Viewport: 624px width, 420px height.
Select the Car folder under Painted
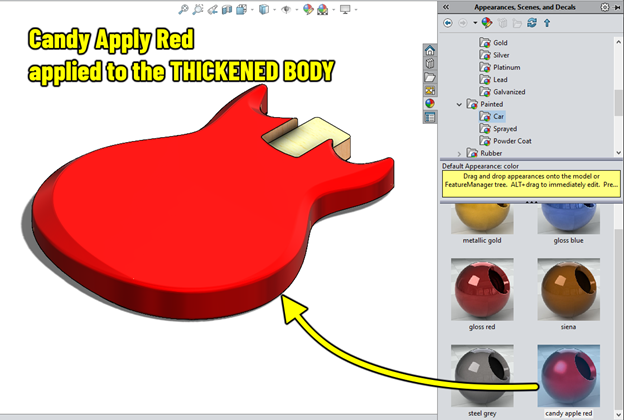(492, 116)
